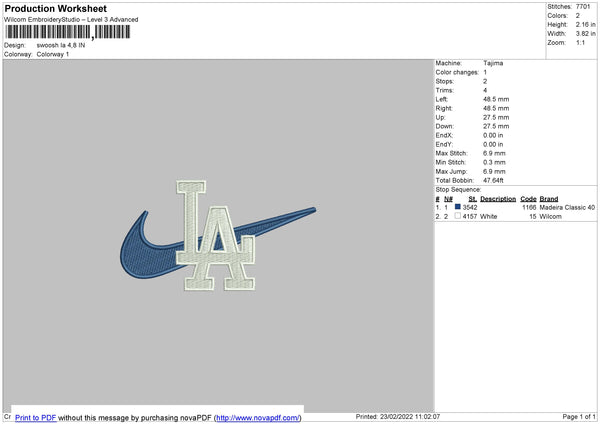
Task: Click the zoom value 1:1
Action: tap(580, 42)
